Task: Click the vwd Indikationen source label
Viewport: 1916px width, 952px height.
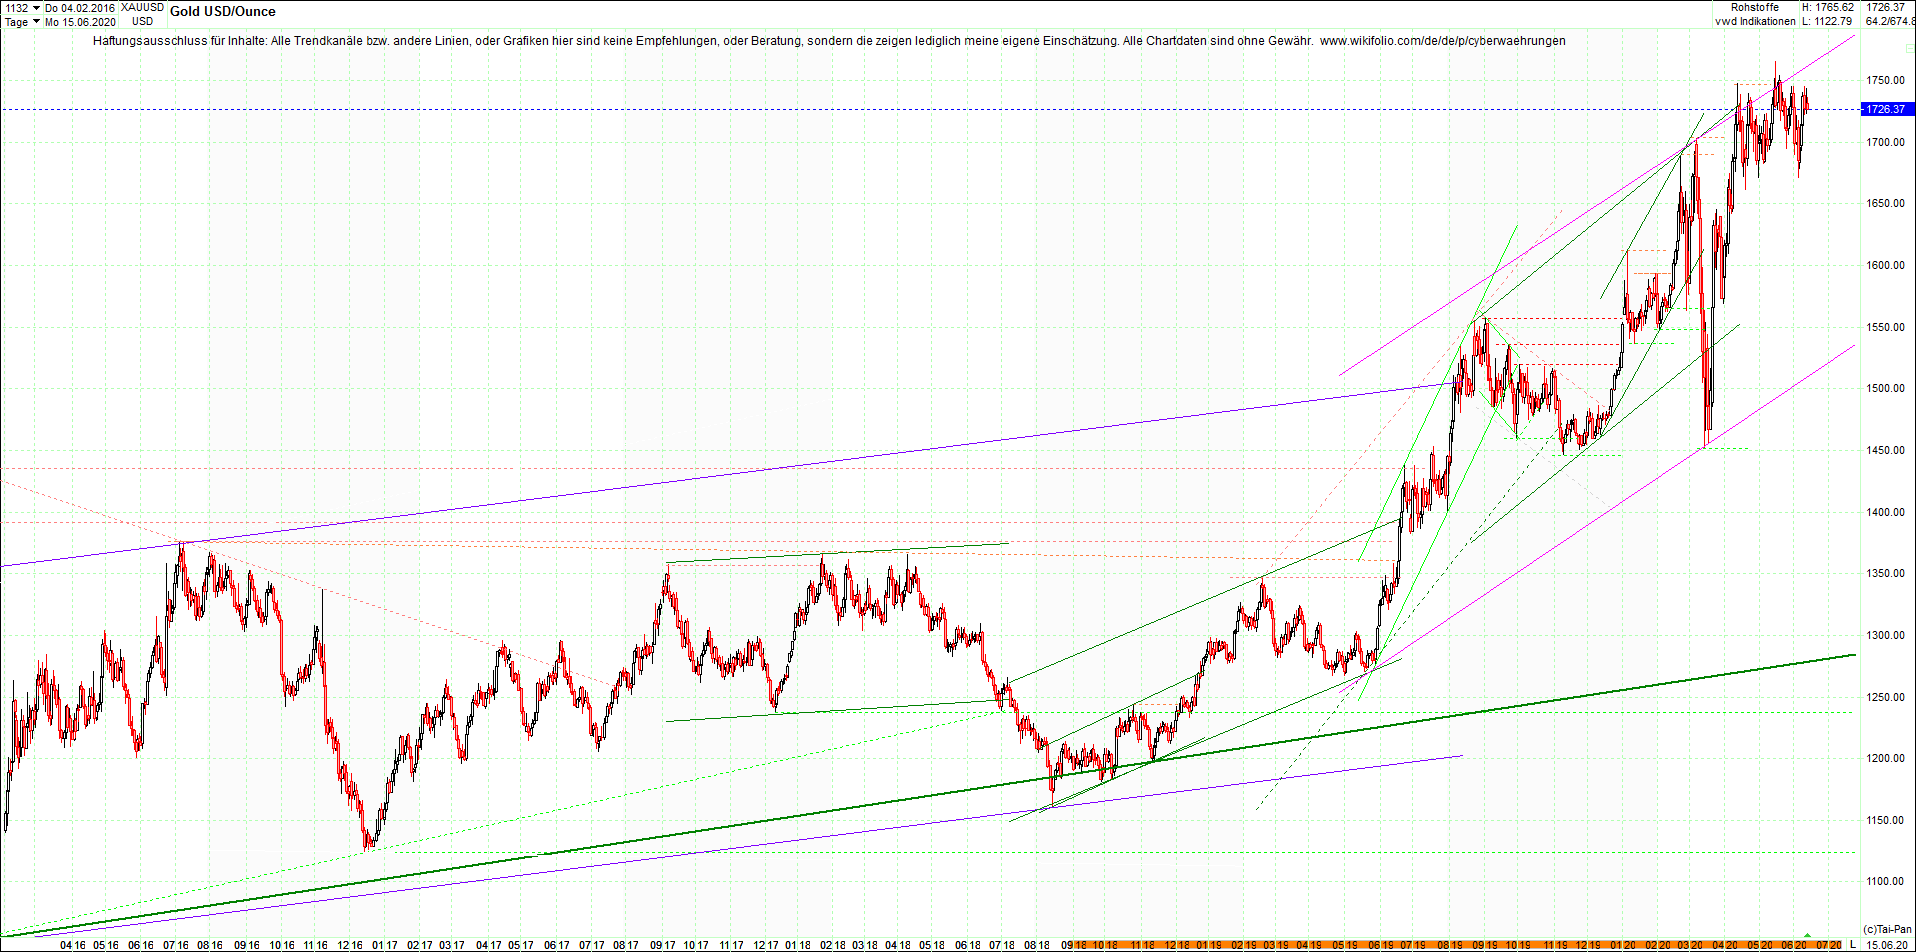Action: pyautogui.click(x=1755, y=21)
